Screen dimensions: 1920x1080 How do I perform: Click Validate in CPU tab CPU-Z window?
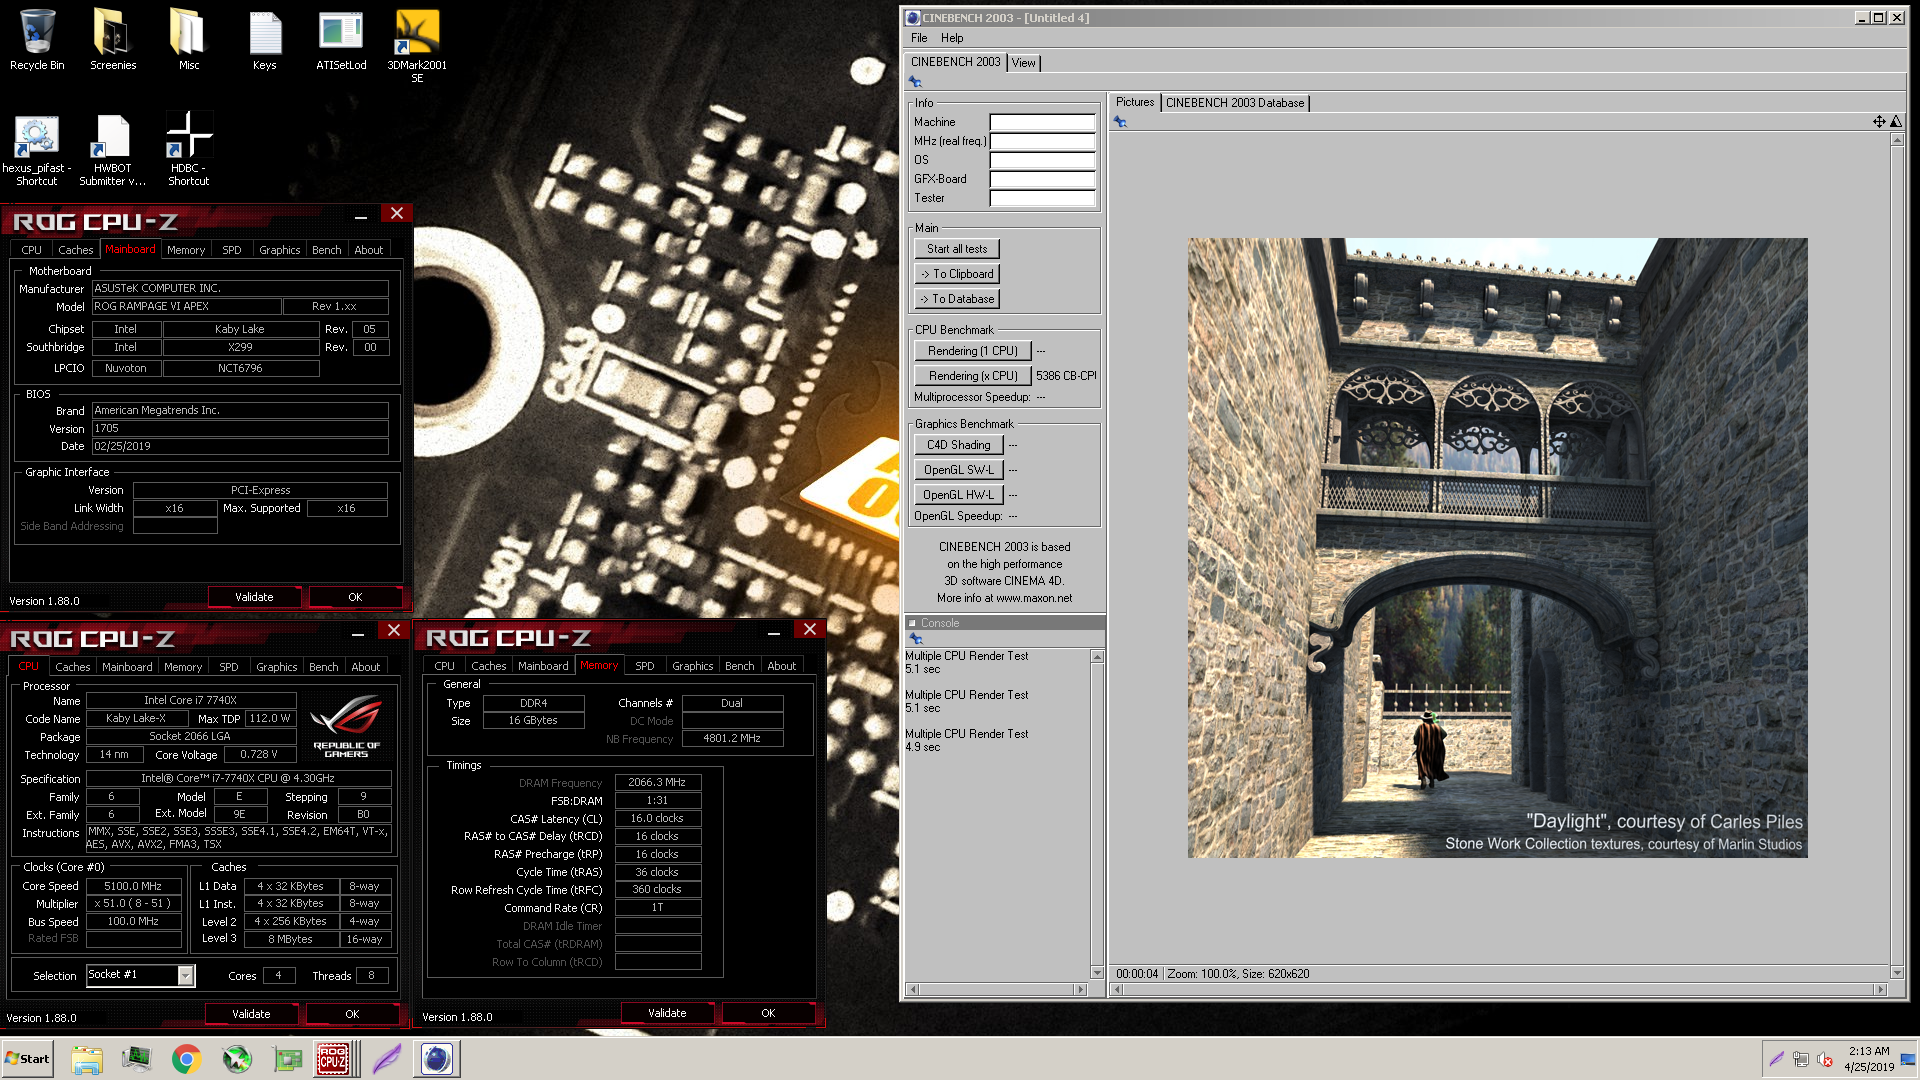[251, 1014]
